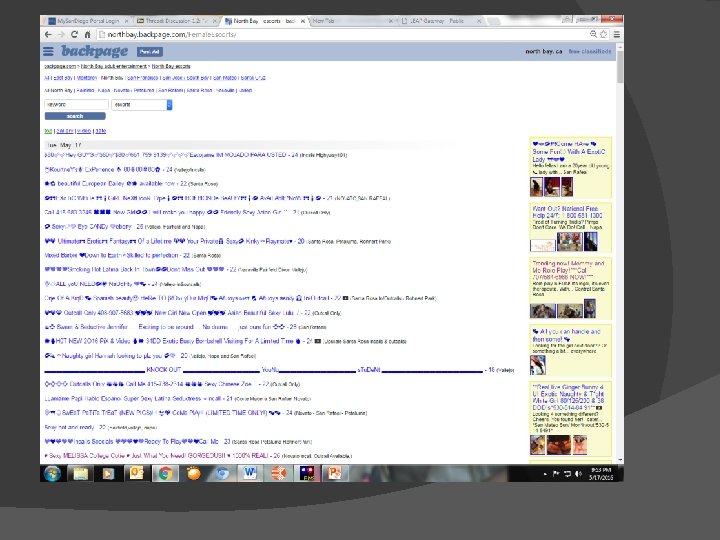
Task: Open Microsoft Word from the taskbar
Action: (x=250, y=473)
